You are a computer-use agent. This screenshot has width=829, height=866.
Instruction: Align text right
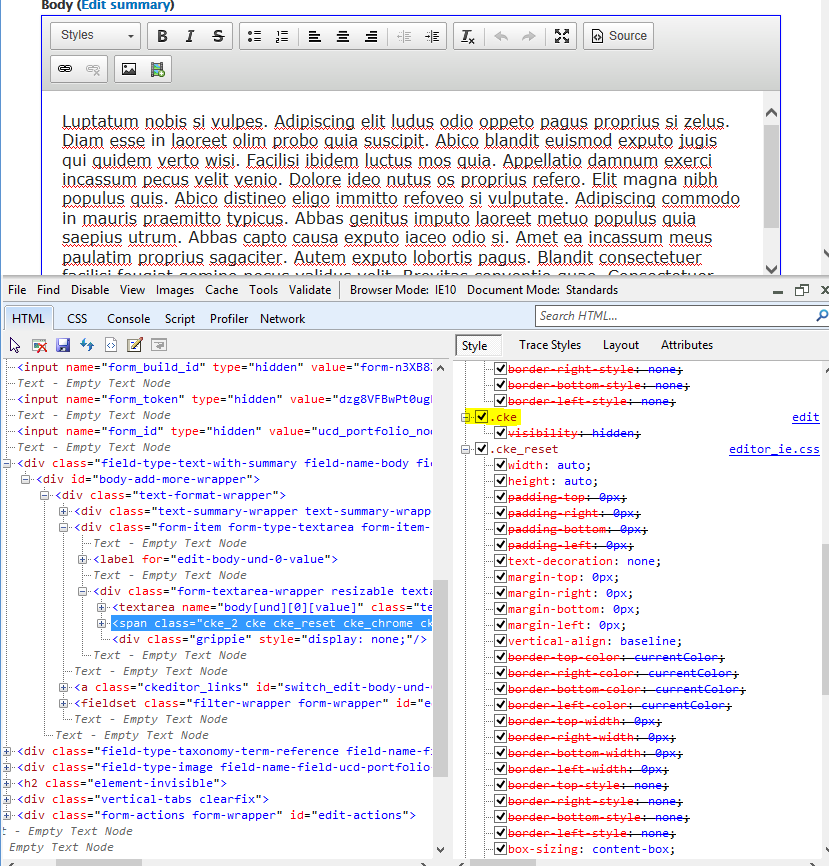pos(371,36)
